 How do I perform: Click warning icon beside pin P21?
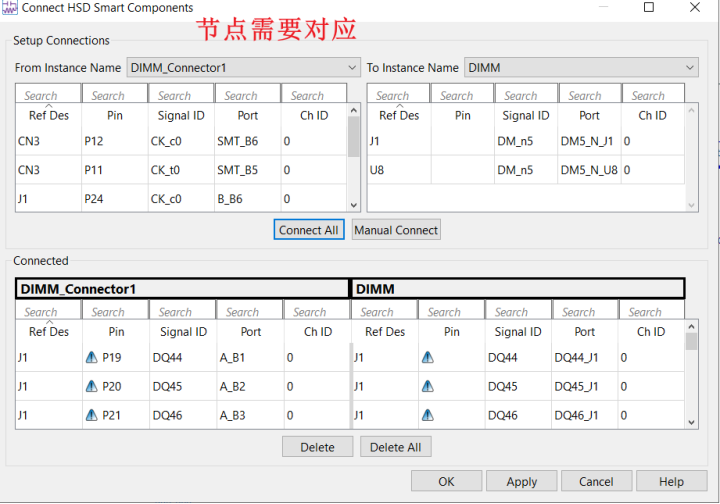92,415
